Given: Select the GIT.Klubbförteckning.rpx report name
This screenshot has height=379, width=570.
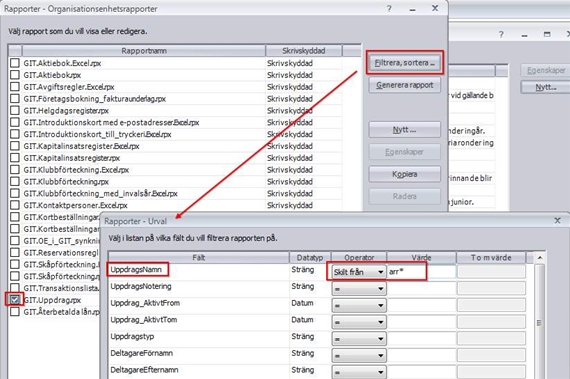Looking at the screenshot, I should tap(66, 181).
